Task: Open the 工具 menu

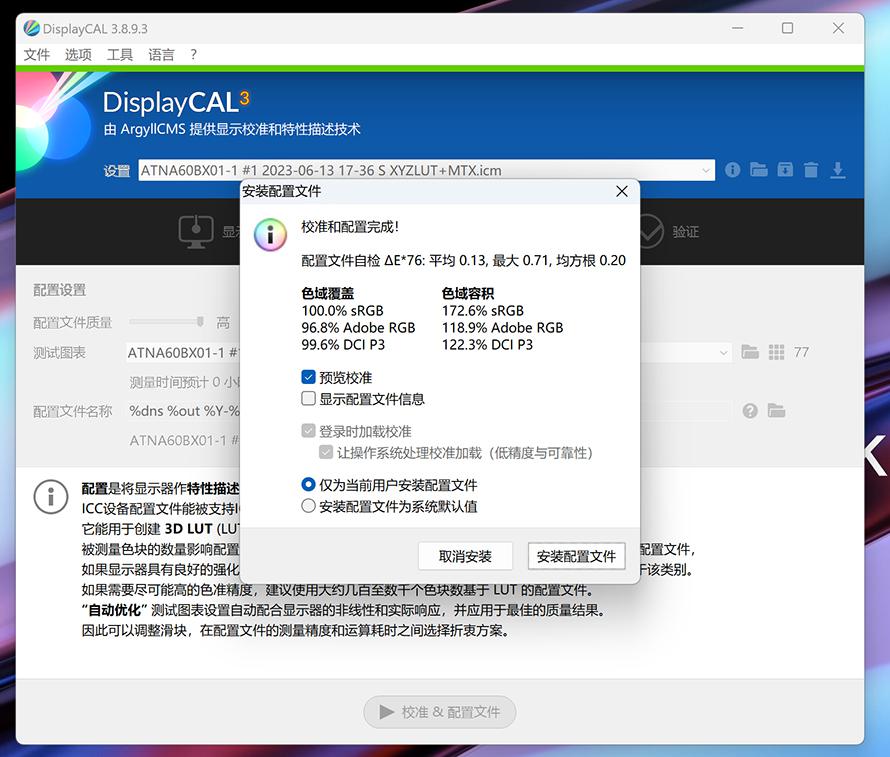Action: point(120,54)
